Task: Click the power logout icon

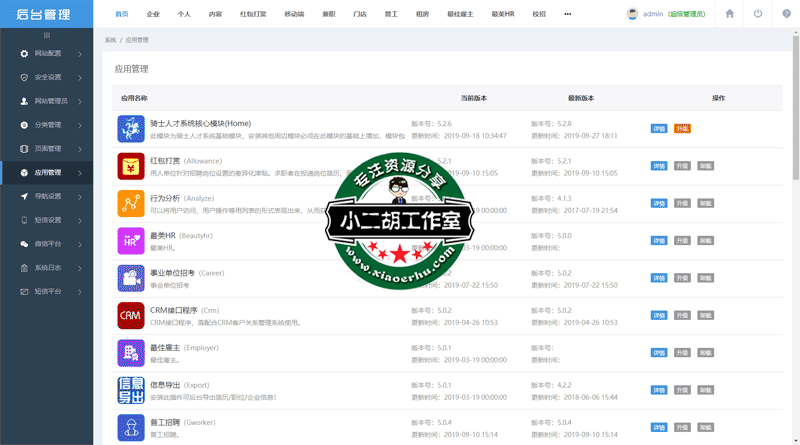Action: [x=757, y=14]
